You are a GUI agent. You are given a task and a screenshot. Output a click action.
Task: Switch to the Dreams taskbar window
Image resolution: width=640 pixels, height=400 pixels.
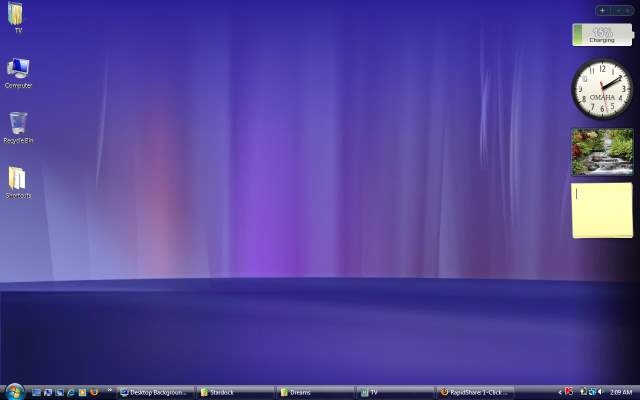point(316,393)
